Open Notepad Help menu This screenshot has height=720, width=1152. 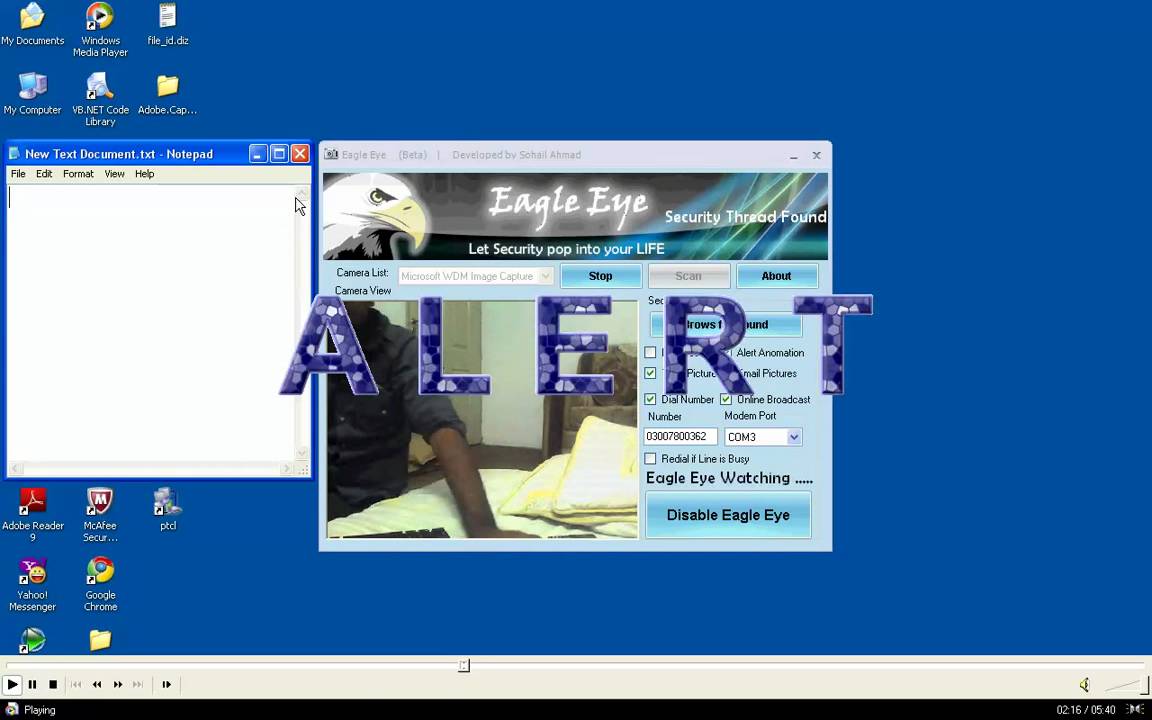coord(145,174)
